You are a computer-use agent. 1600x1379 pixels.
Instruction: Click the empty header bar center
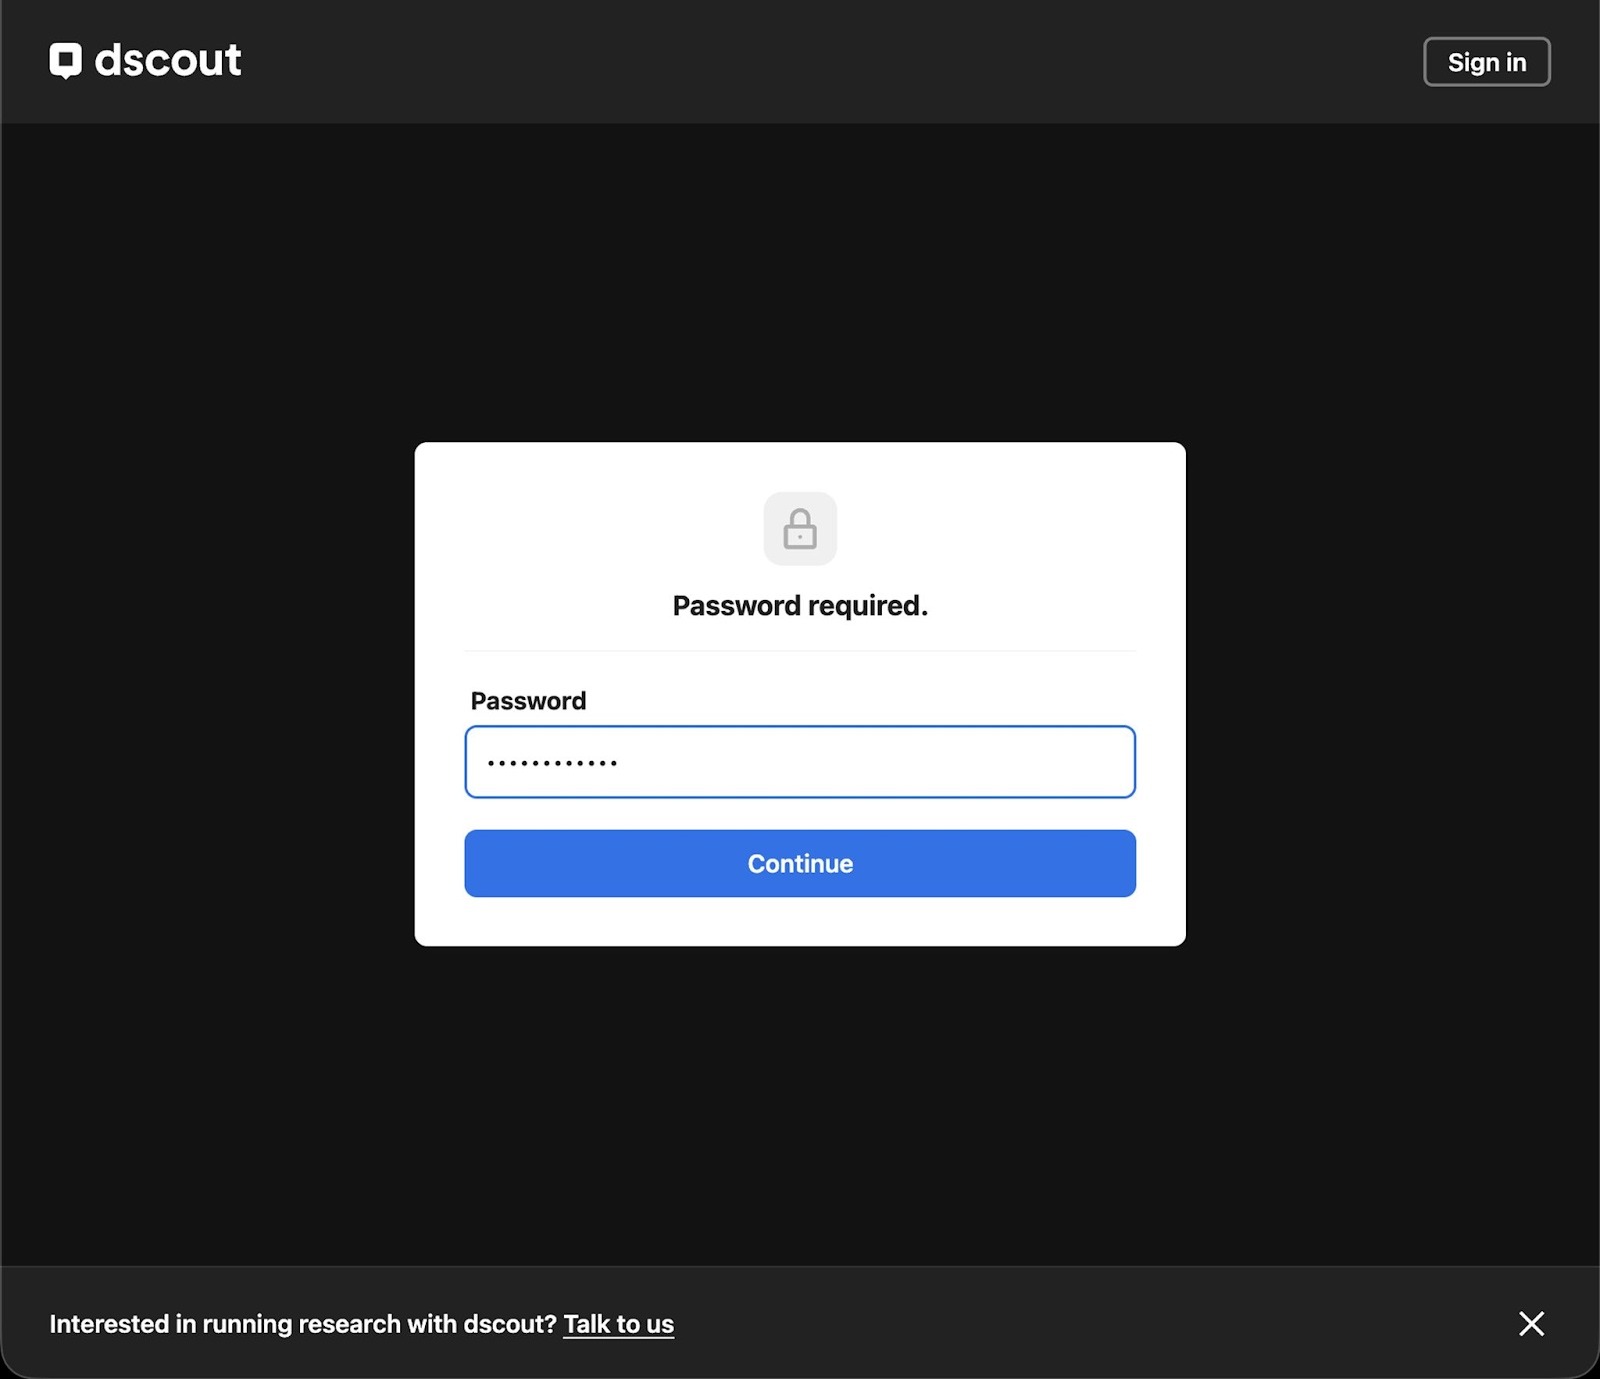point(800,61)
